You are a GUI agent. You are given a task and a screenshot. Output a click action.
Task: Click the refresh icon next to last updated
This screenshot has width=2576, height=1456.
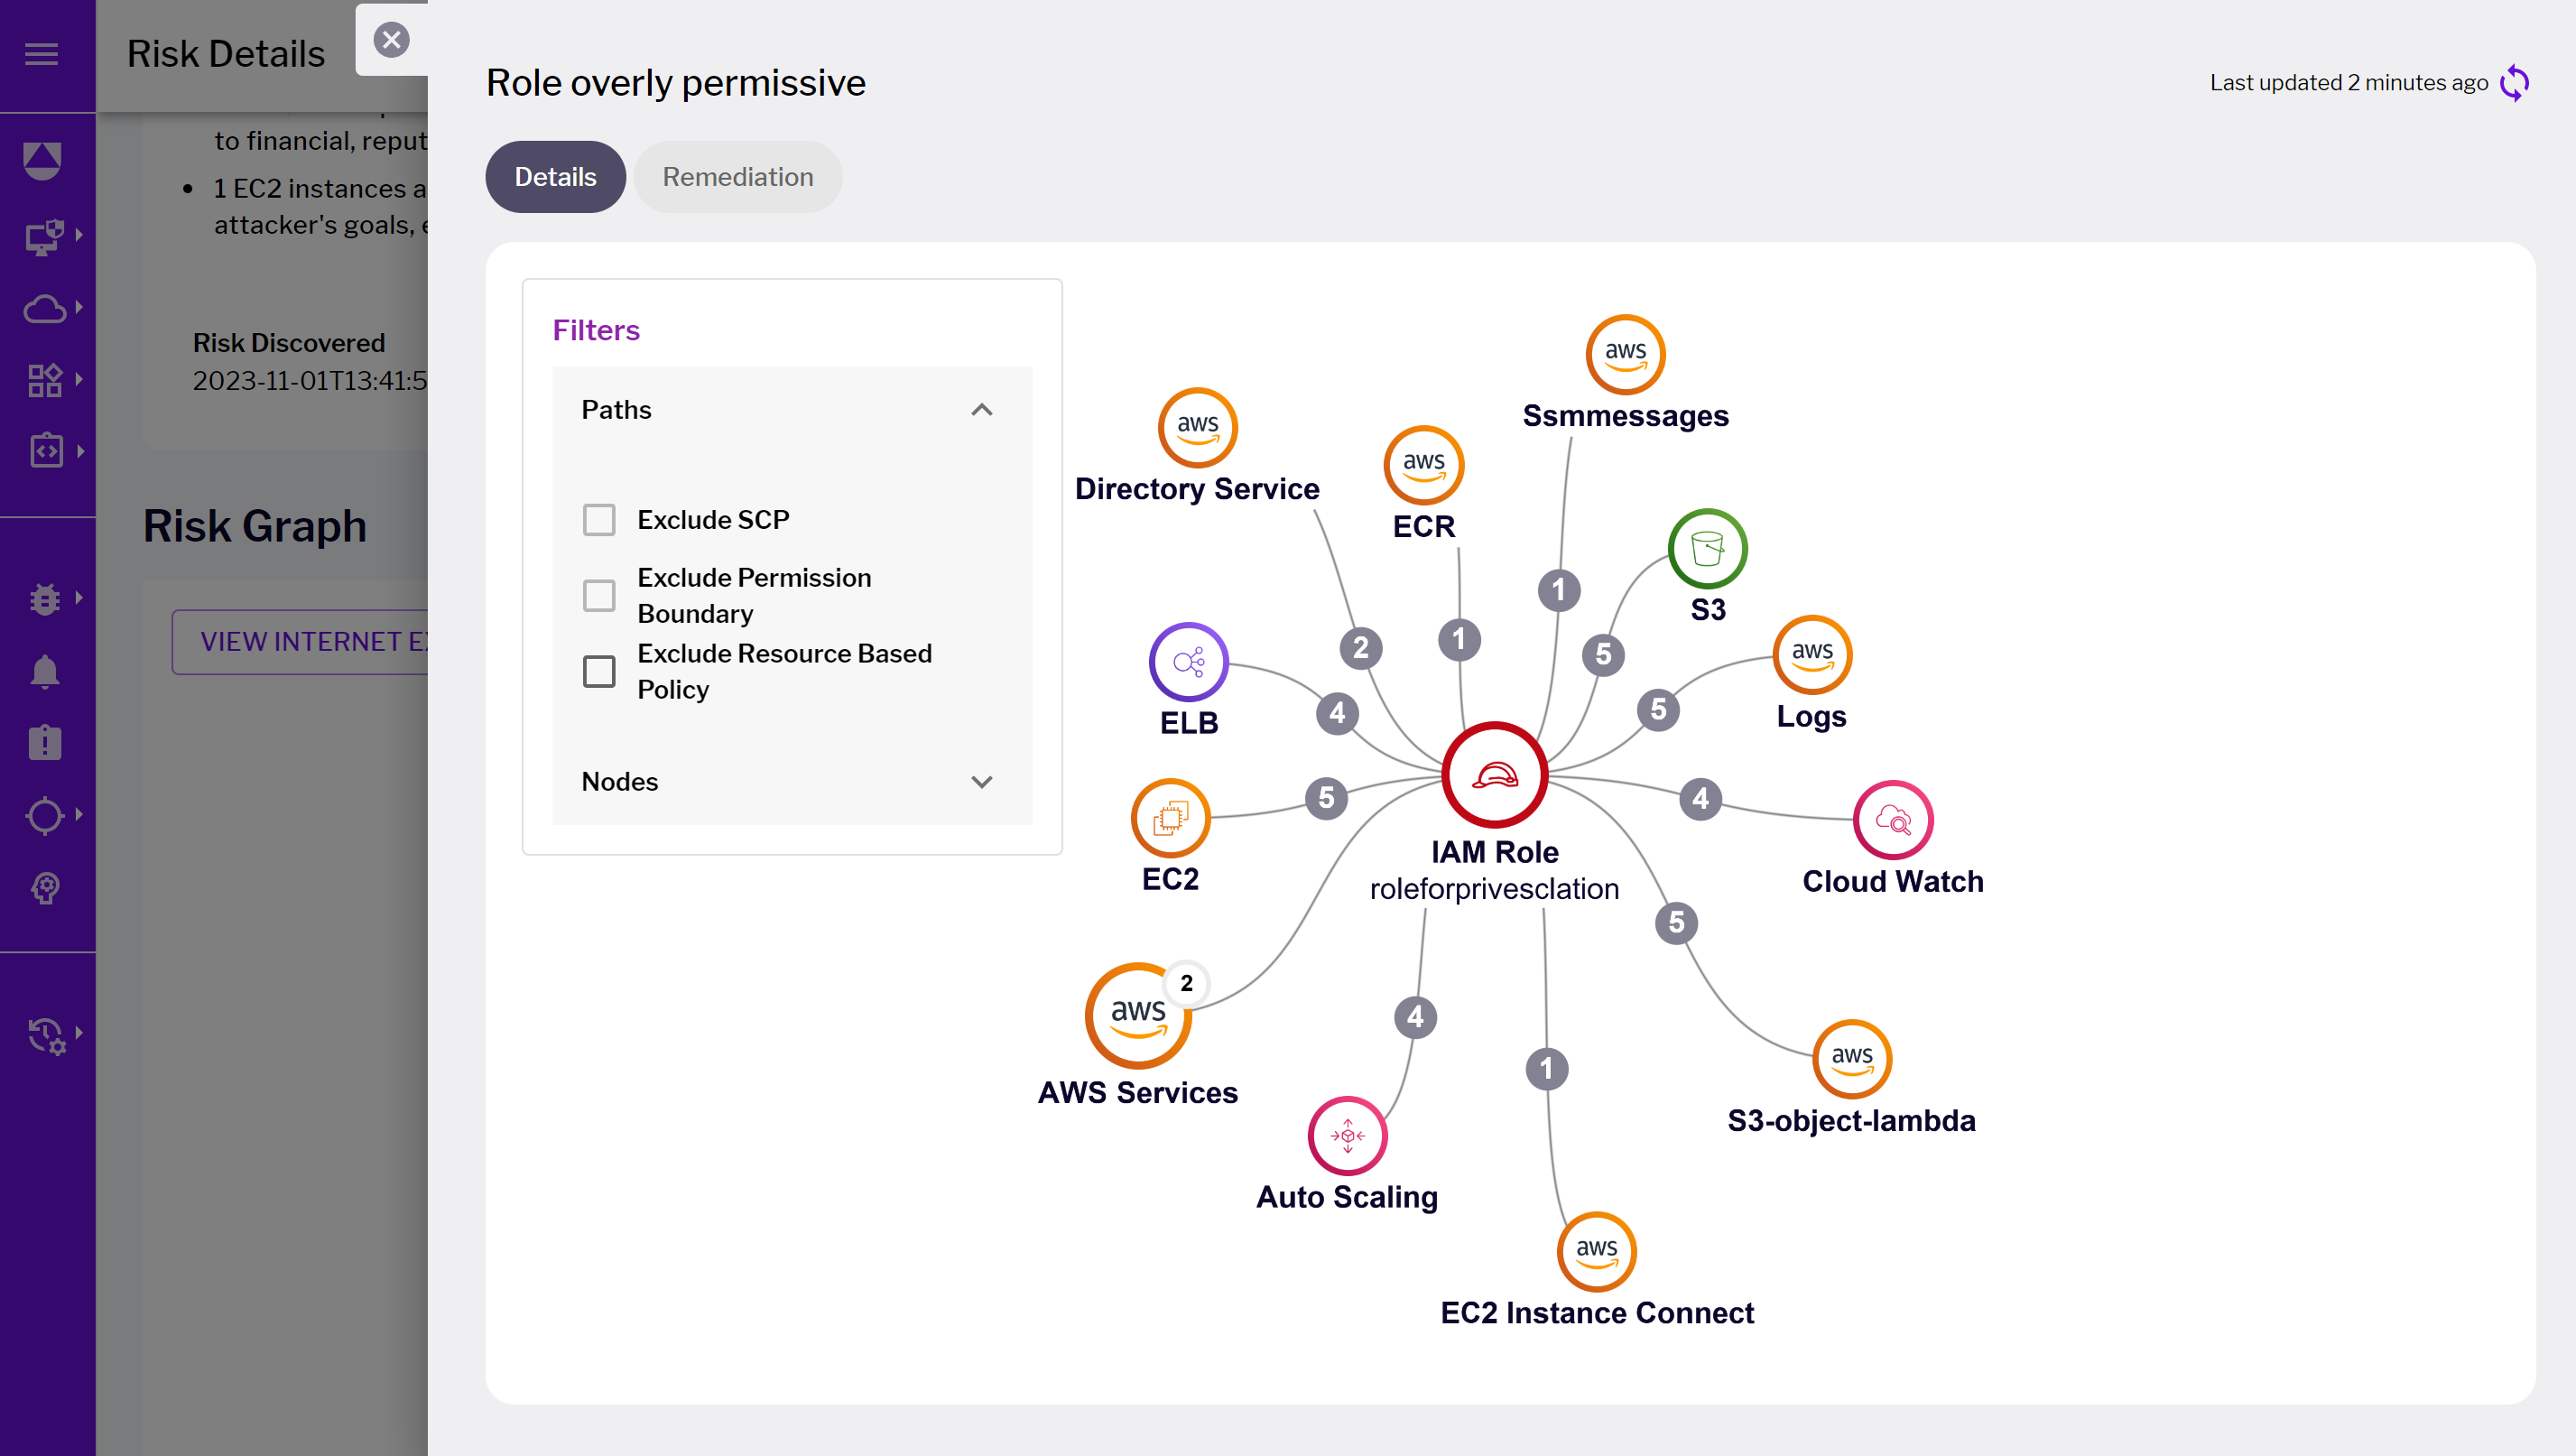point(2515,83)
